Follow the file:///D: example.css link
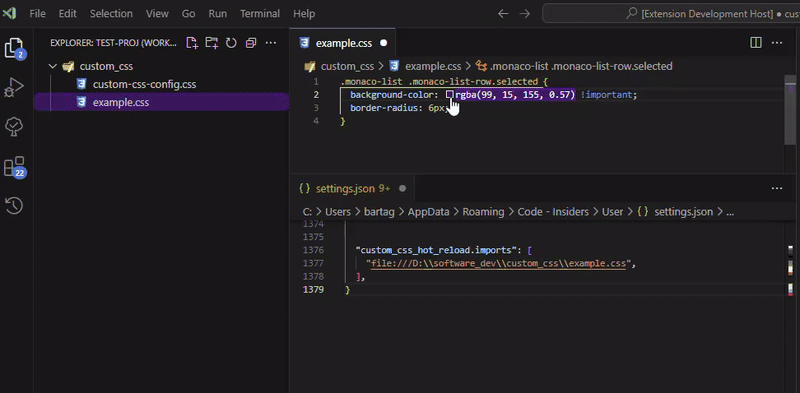 pos(498,263)
